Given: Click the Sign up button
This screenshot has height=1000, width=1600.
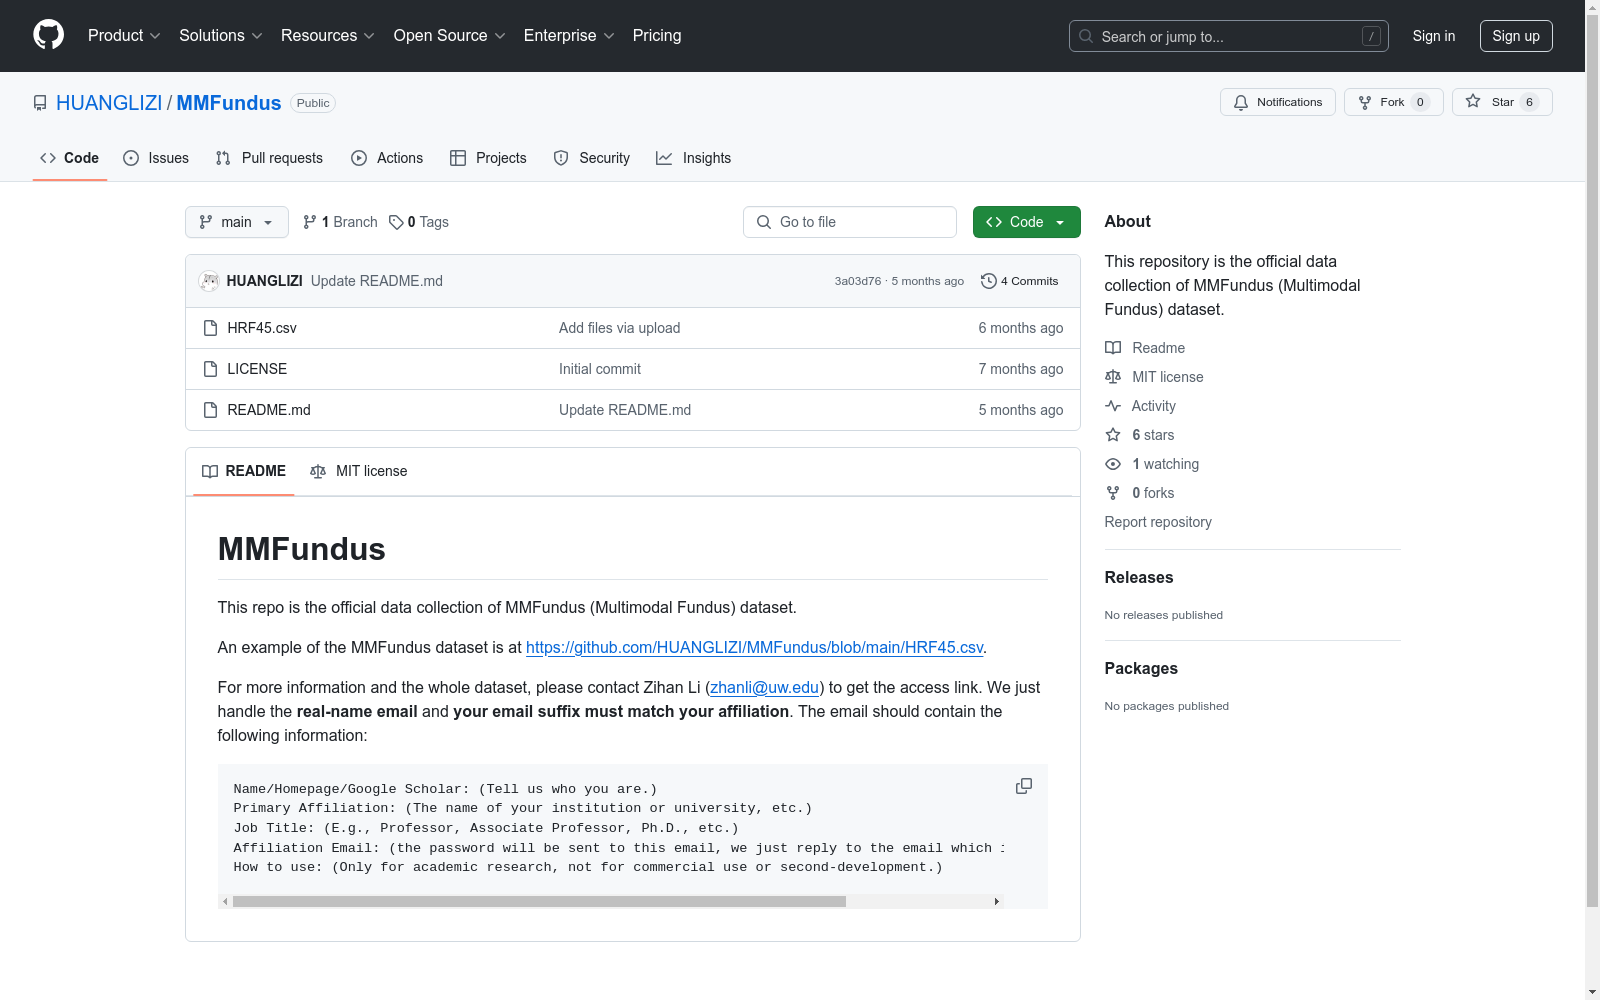Looking at the screenshot, I should tap(1516, 36).
